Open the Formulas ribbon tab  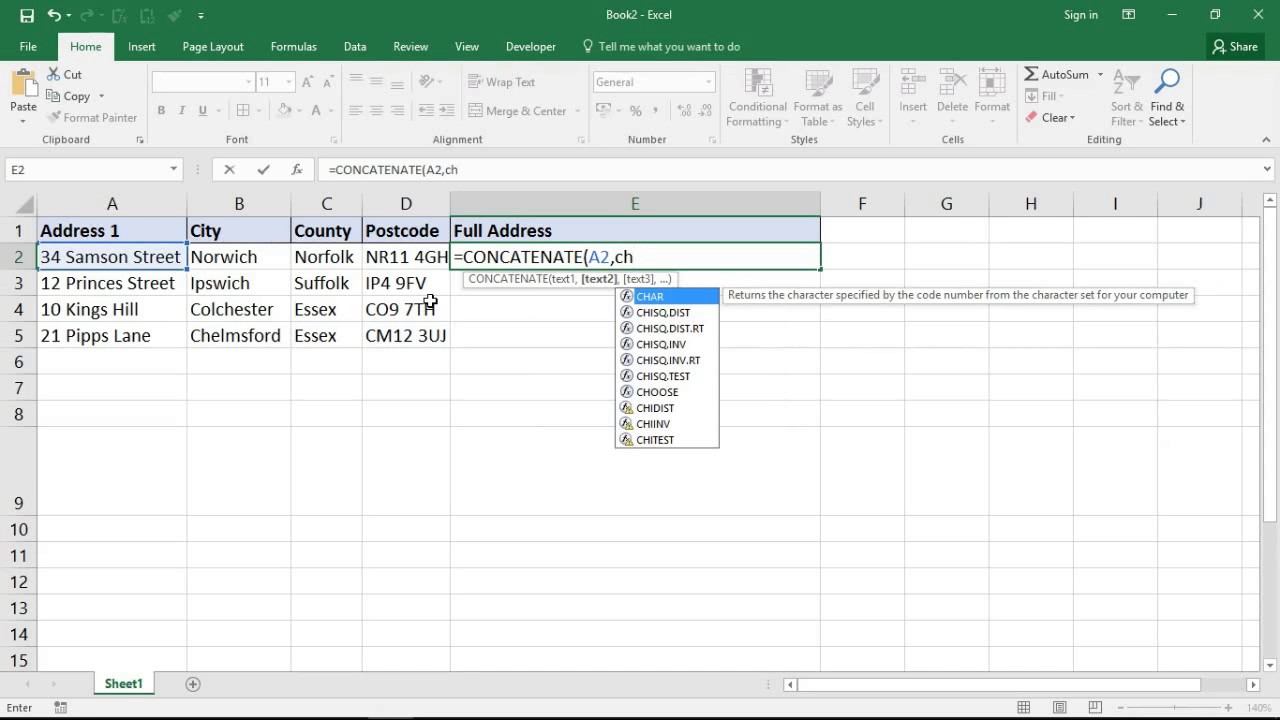click(293, 47)
